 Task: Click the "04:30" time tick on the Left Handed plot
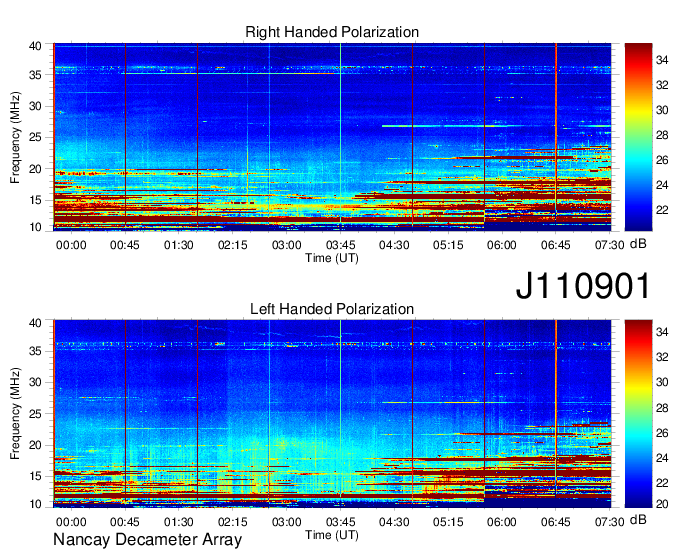click(x=394, y=522)
